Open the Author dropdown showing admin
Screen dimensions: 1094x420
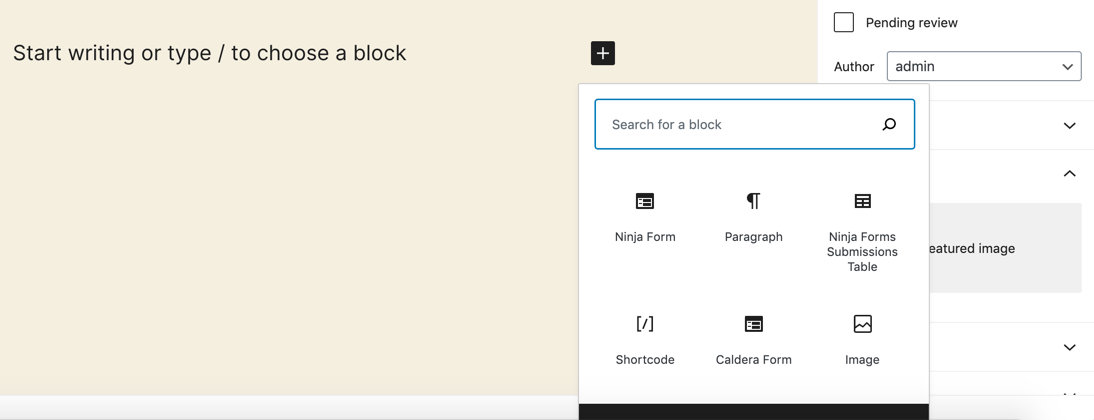pos(983,67)
